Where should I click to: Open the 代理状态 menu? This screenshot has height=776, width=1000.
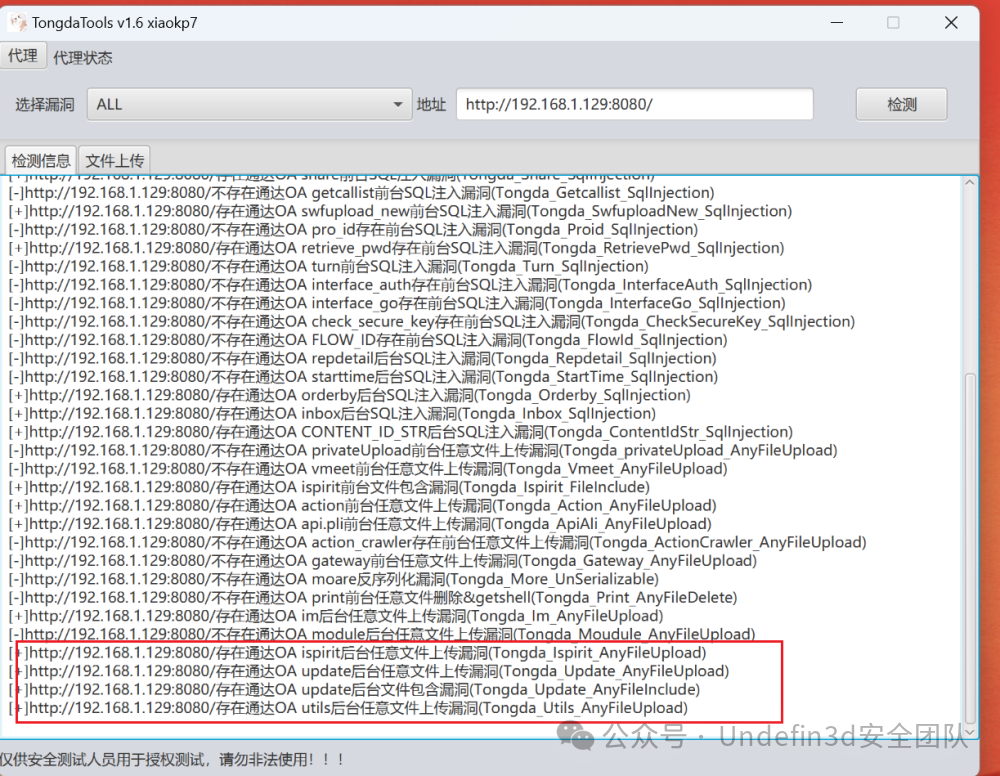tap(82, 58)
